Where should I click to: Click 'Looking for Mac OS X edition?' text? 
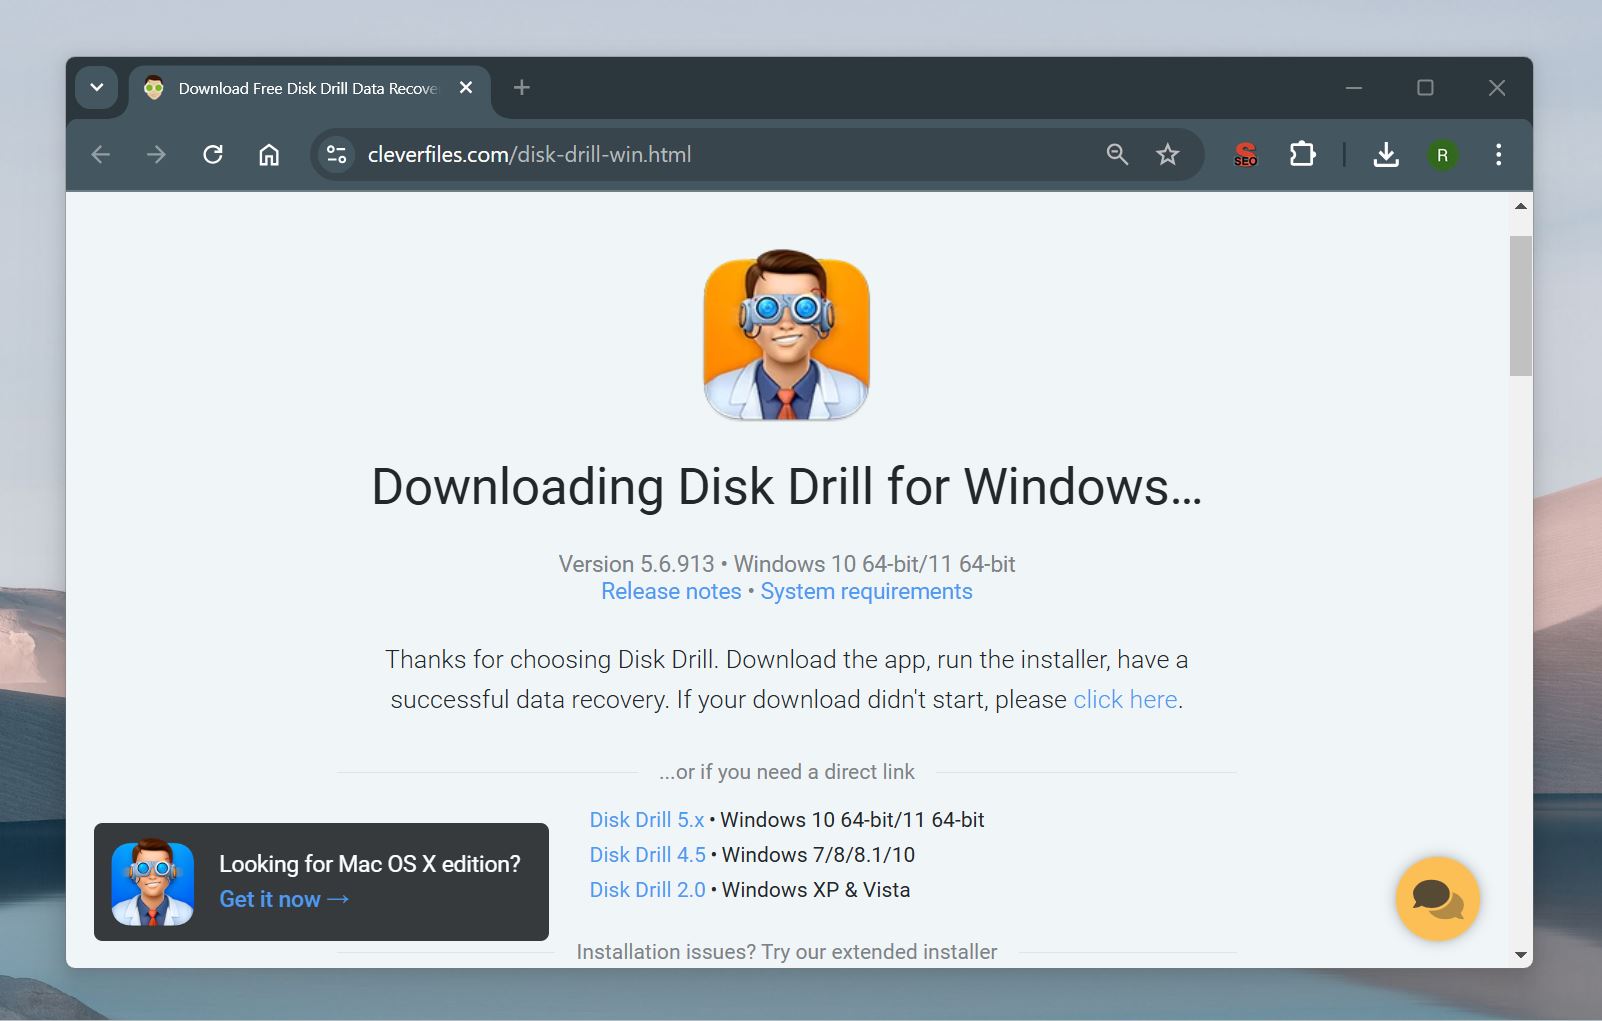[370, 864]
